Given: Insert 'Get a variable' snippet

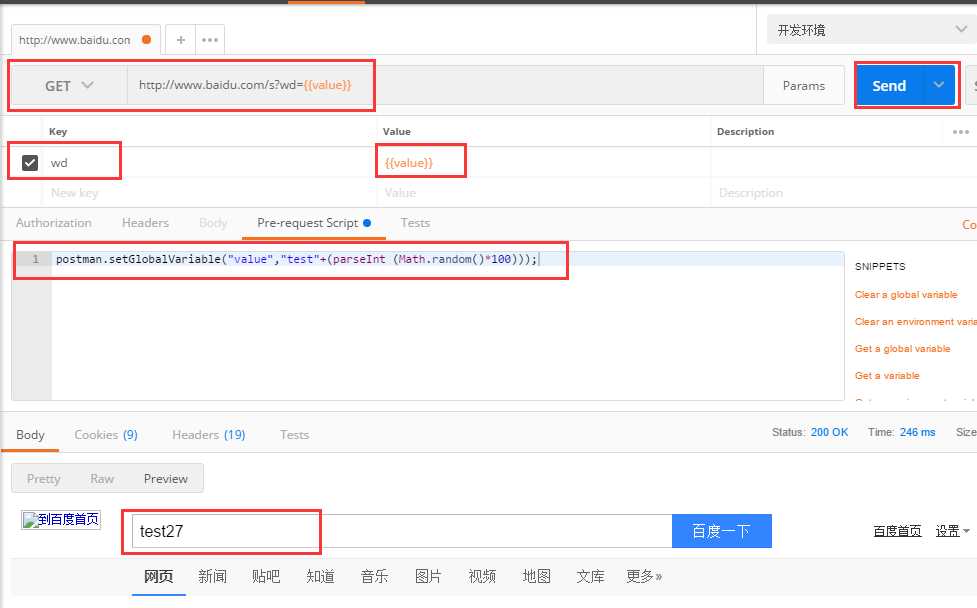Looking at the screenshot, I should (887, 376).
